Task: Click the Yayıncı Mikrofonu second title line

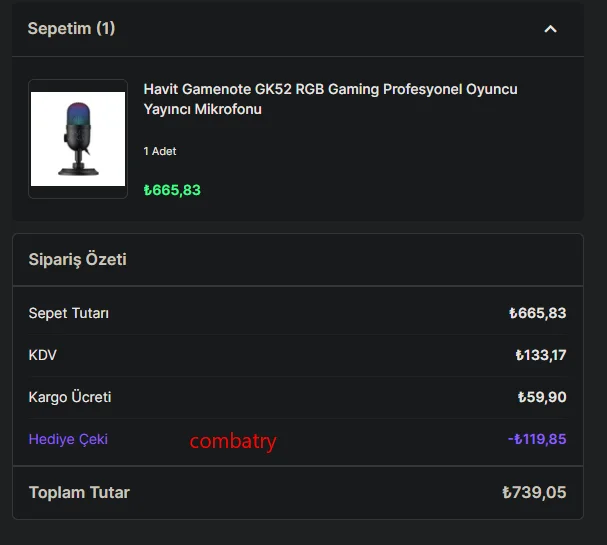Action: [202, 109]
